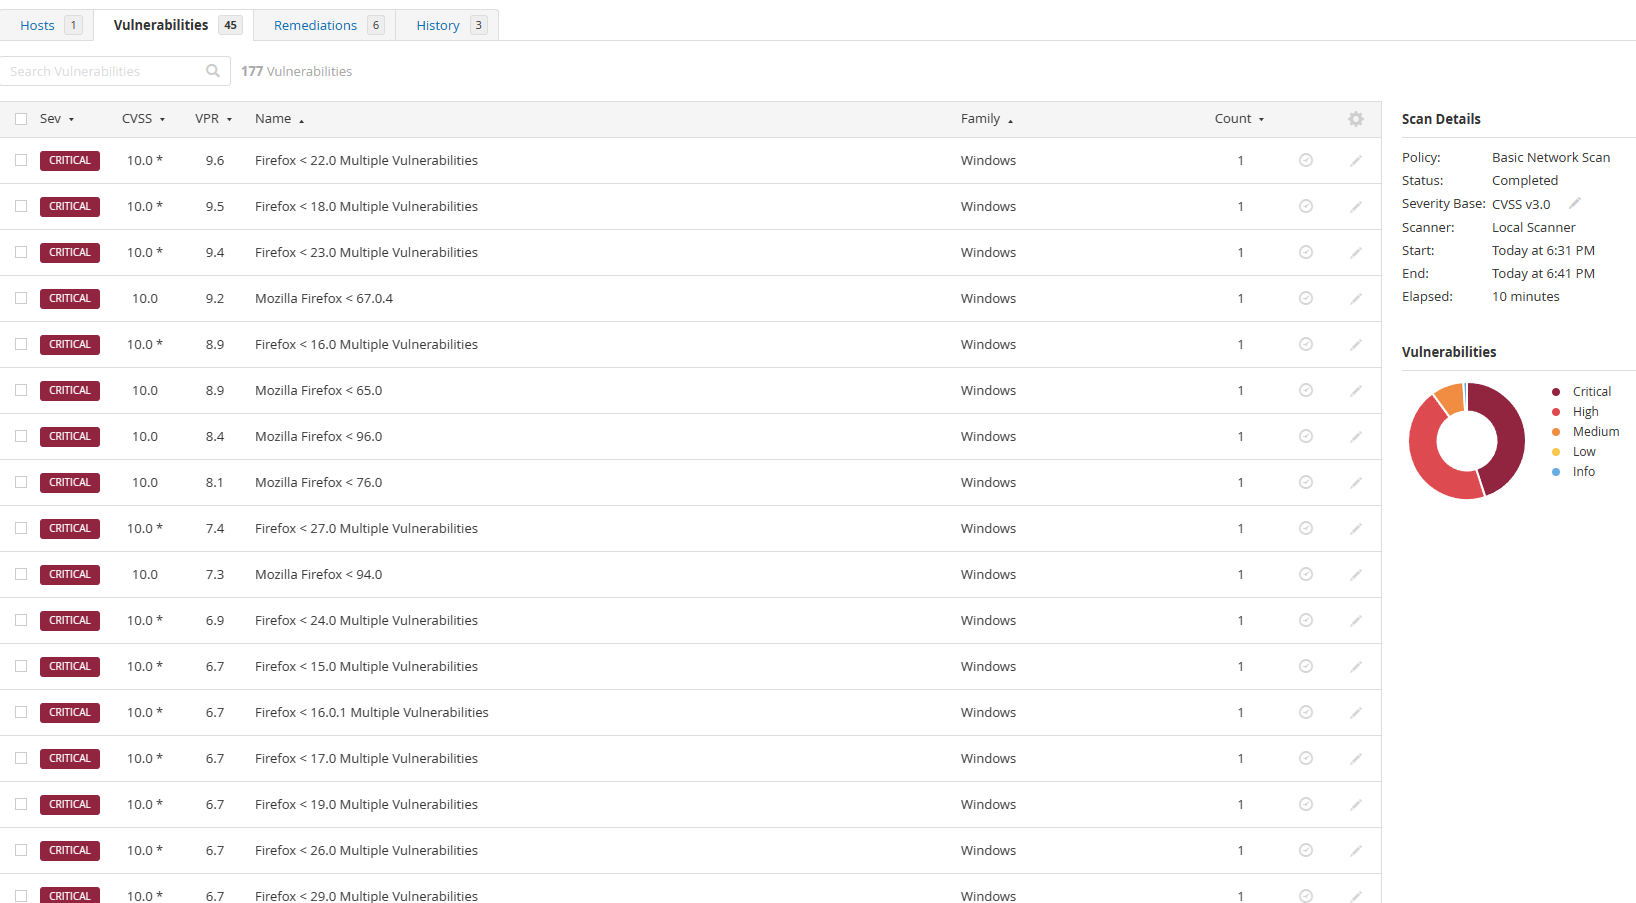The width and height of the screenshot is (1636, 903).
Task: Accept risk icon for Mozilla Firefox < 67.0.4
Action: point(1306,298)
